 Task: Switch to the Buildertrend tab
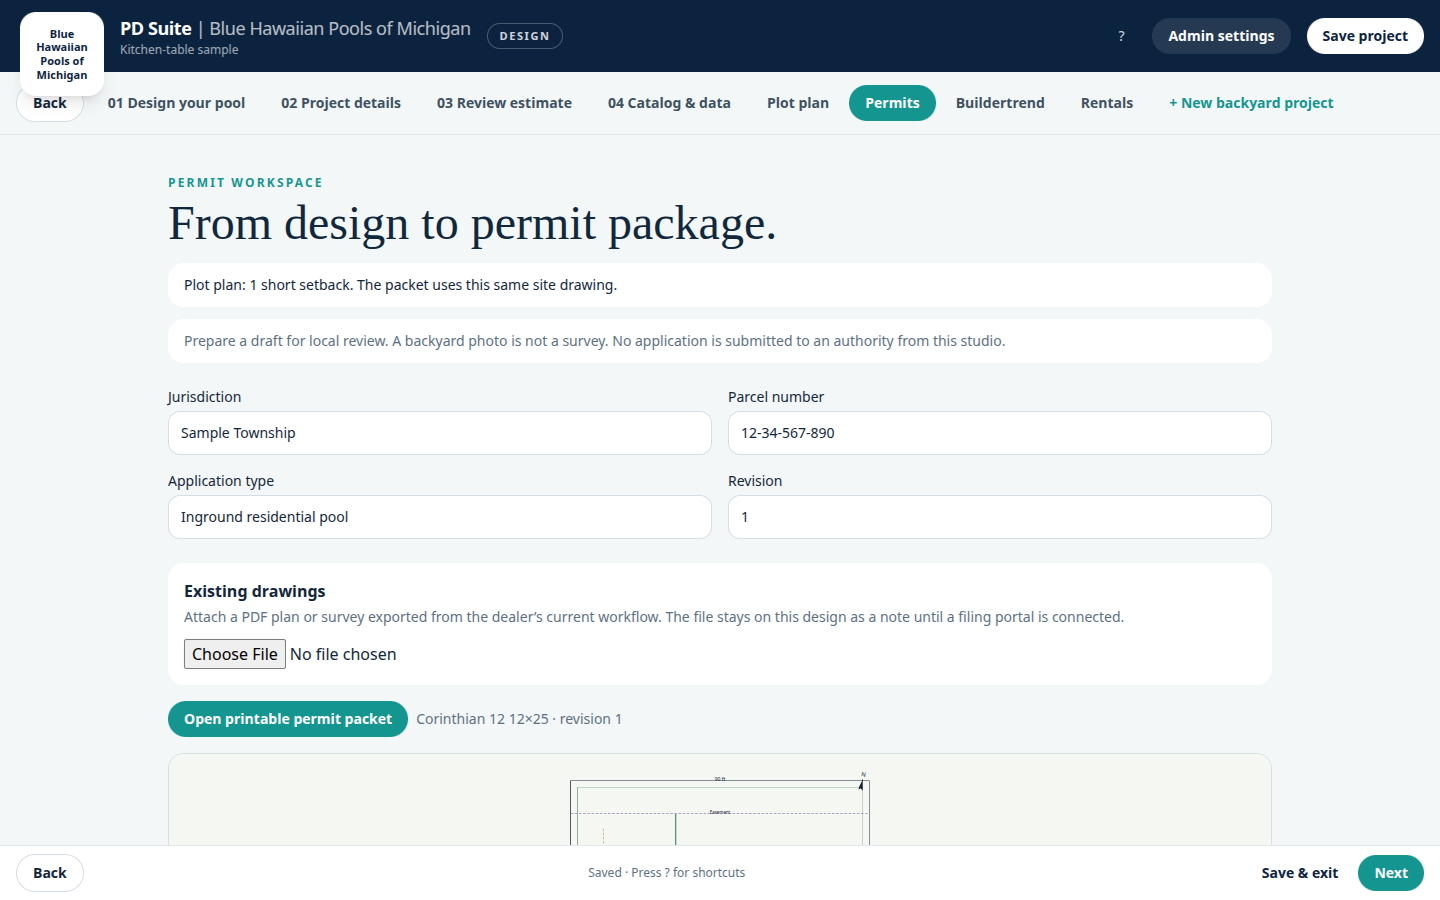pos(1000,103)
